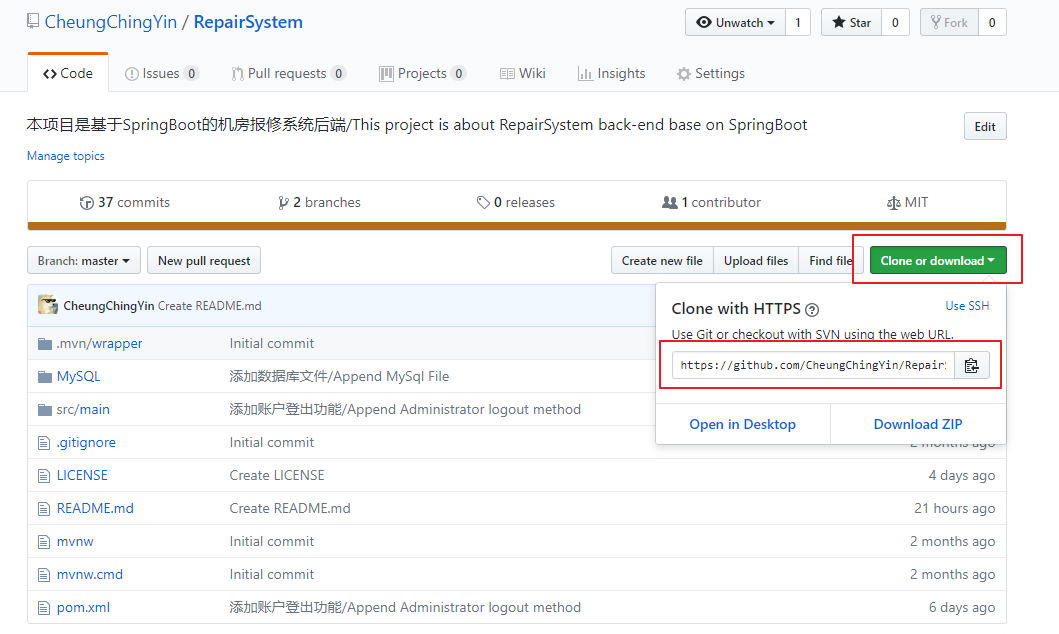Open the Projects tab
The image size is (1059, 634).
coord(423,73)
